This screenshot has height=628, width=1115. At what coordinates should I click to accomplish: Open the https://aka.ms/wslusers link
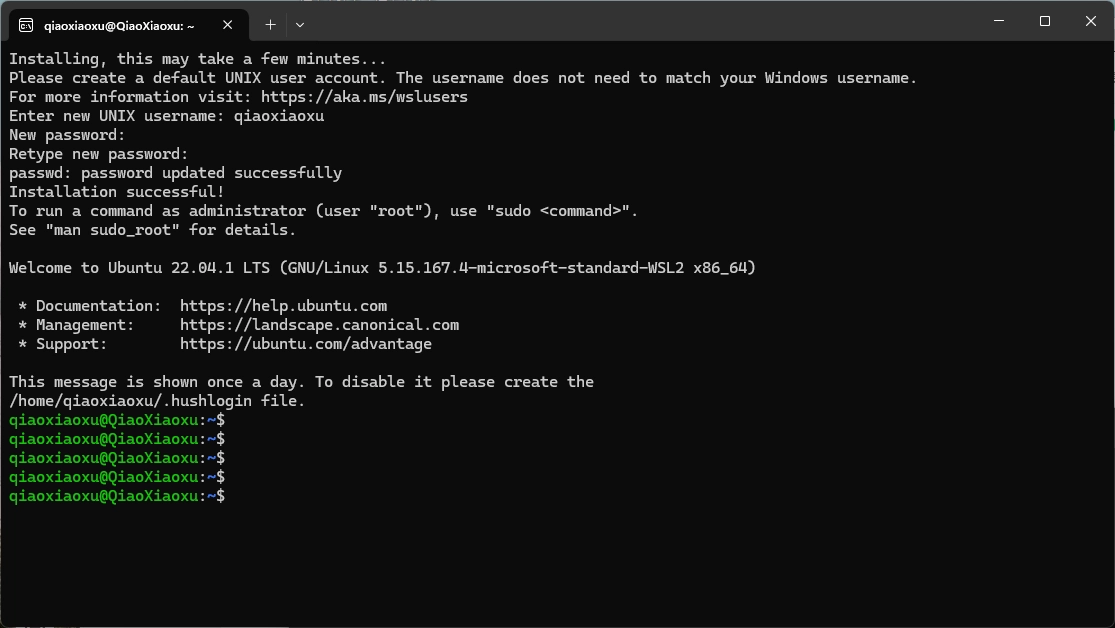tap(364, 97)
